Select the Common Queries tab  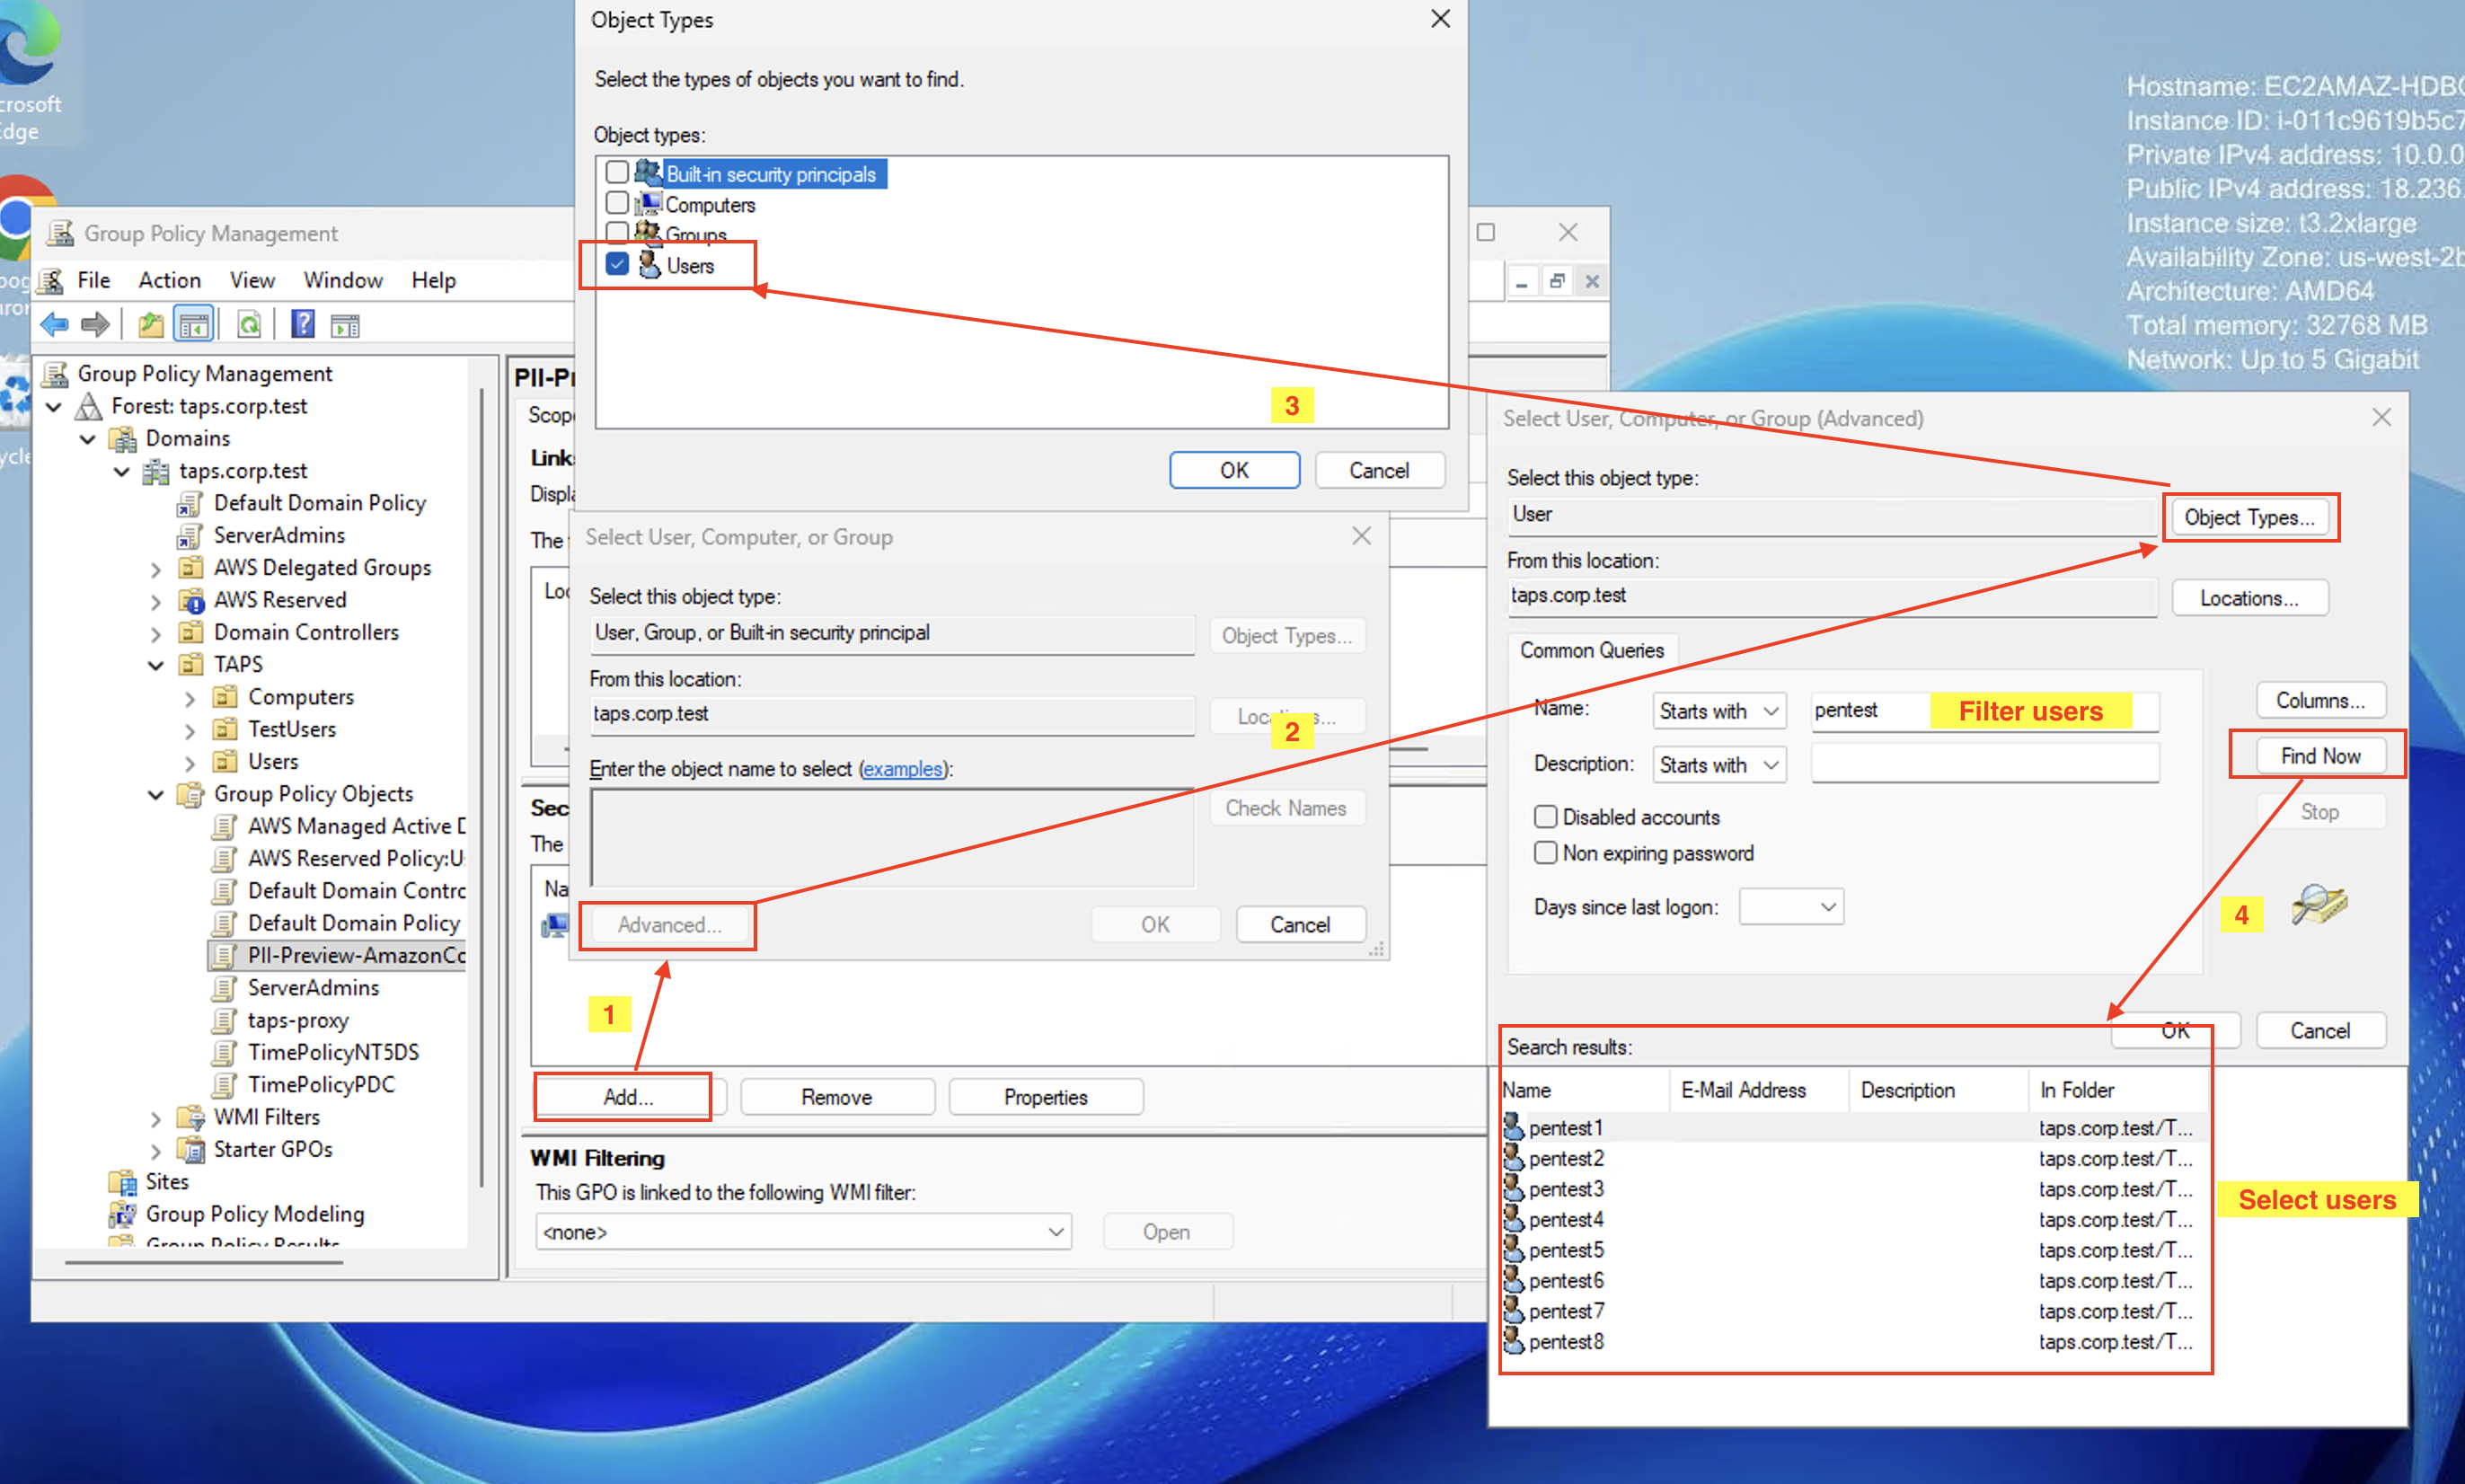click(x=1592, y=650)
